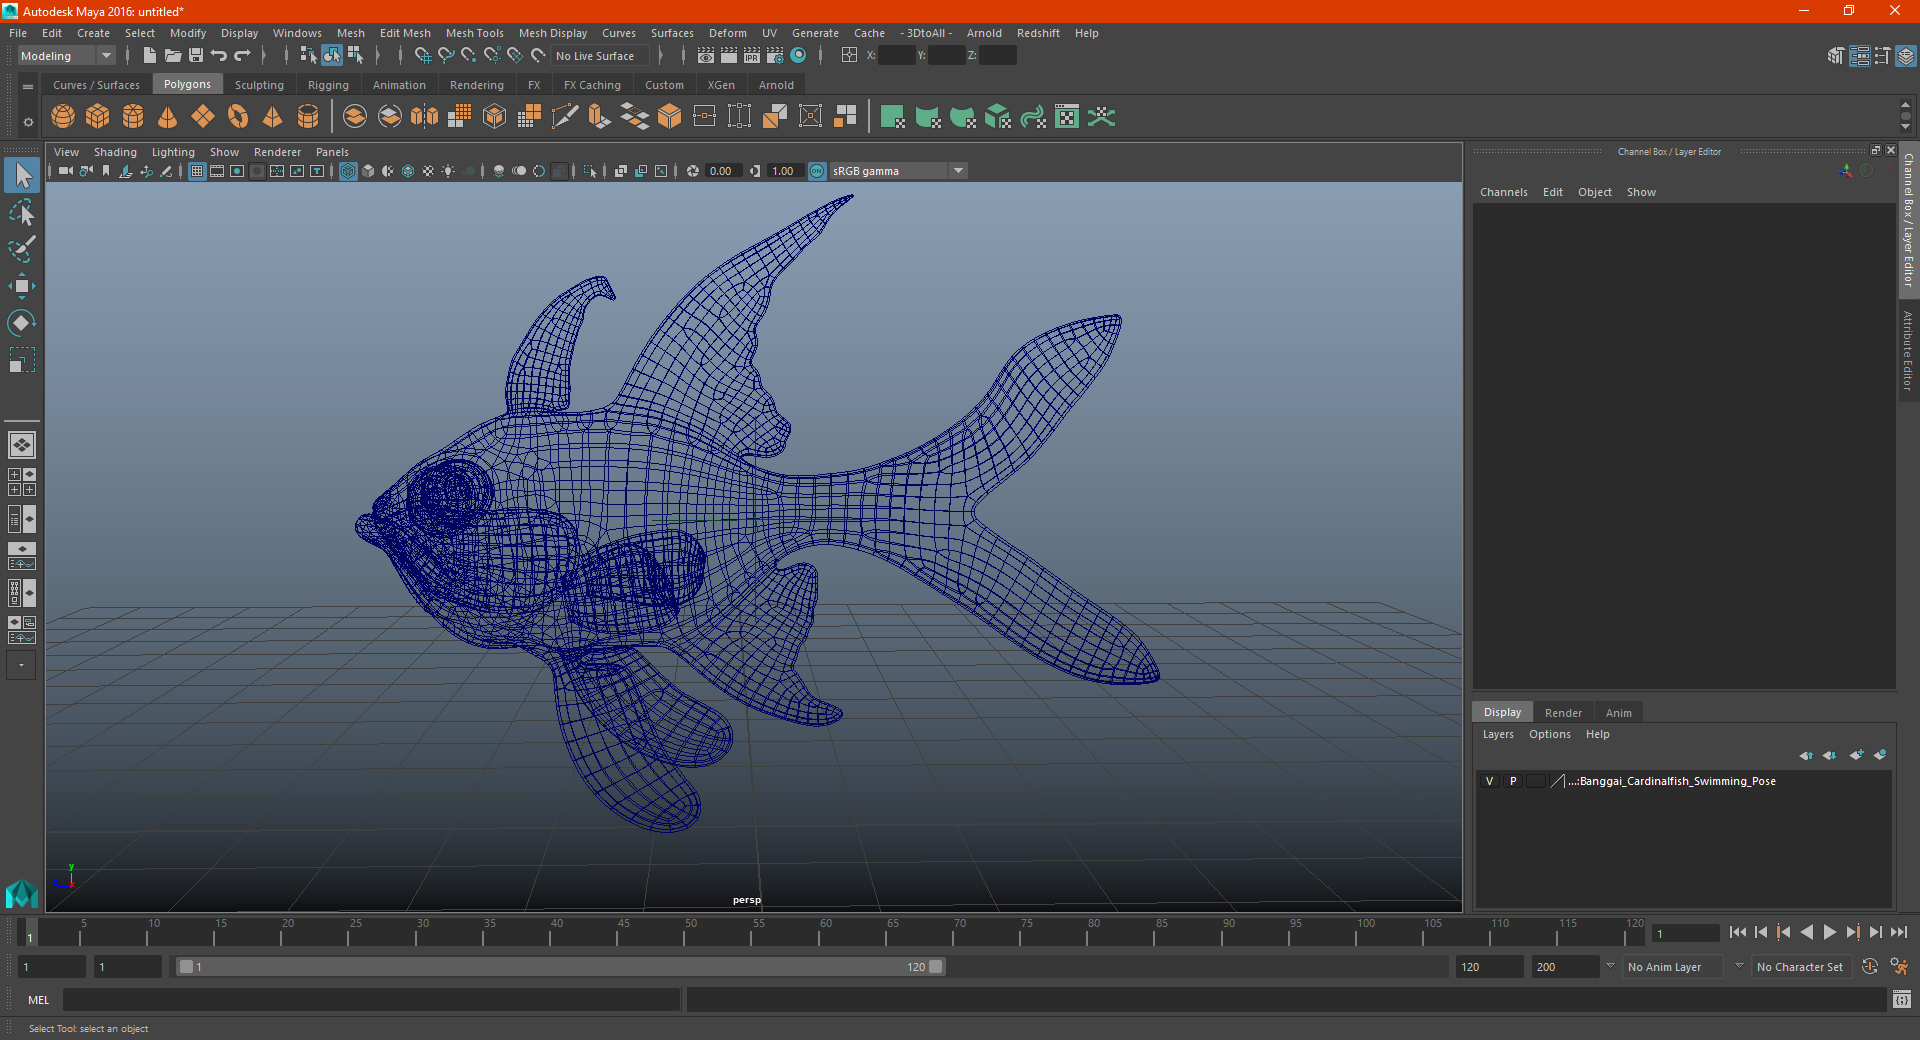
Task: Play the animation backwards
Action: tap(1806, 932)
